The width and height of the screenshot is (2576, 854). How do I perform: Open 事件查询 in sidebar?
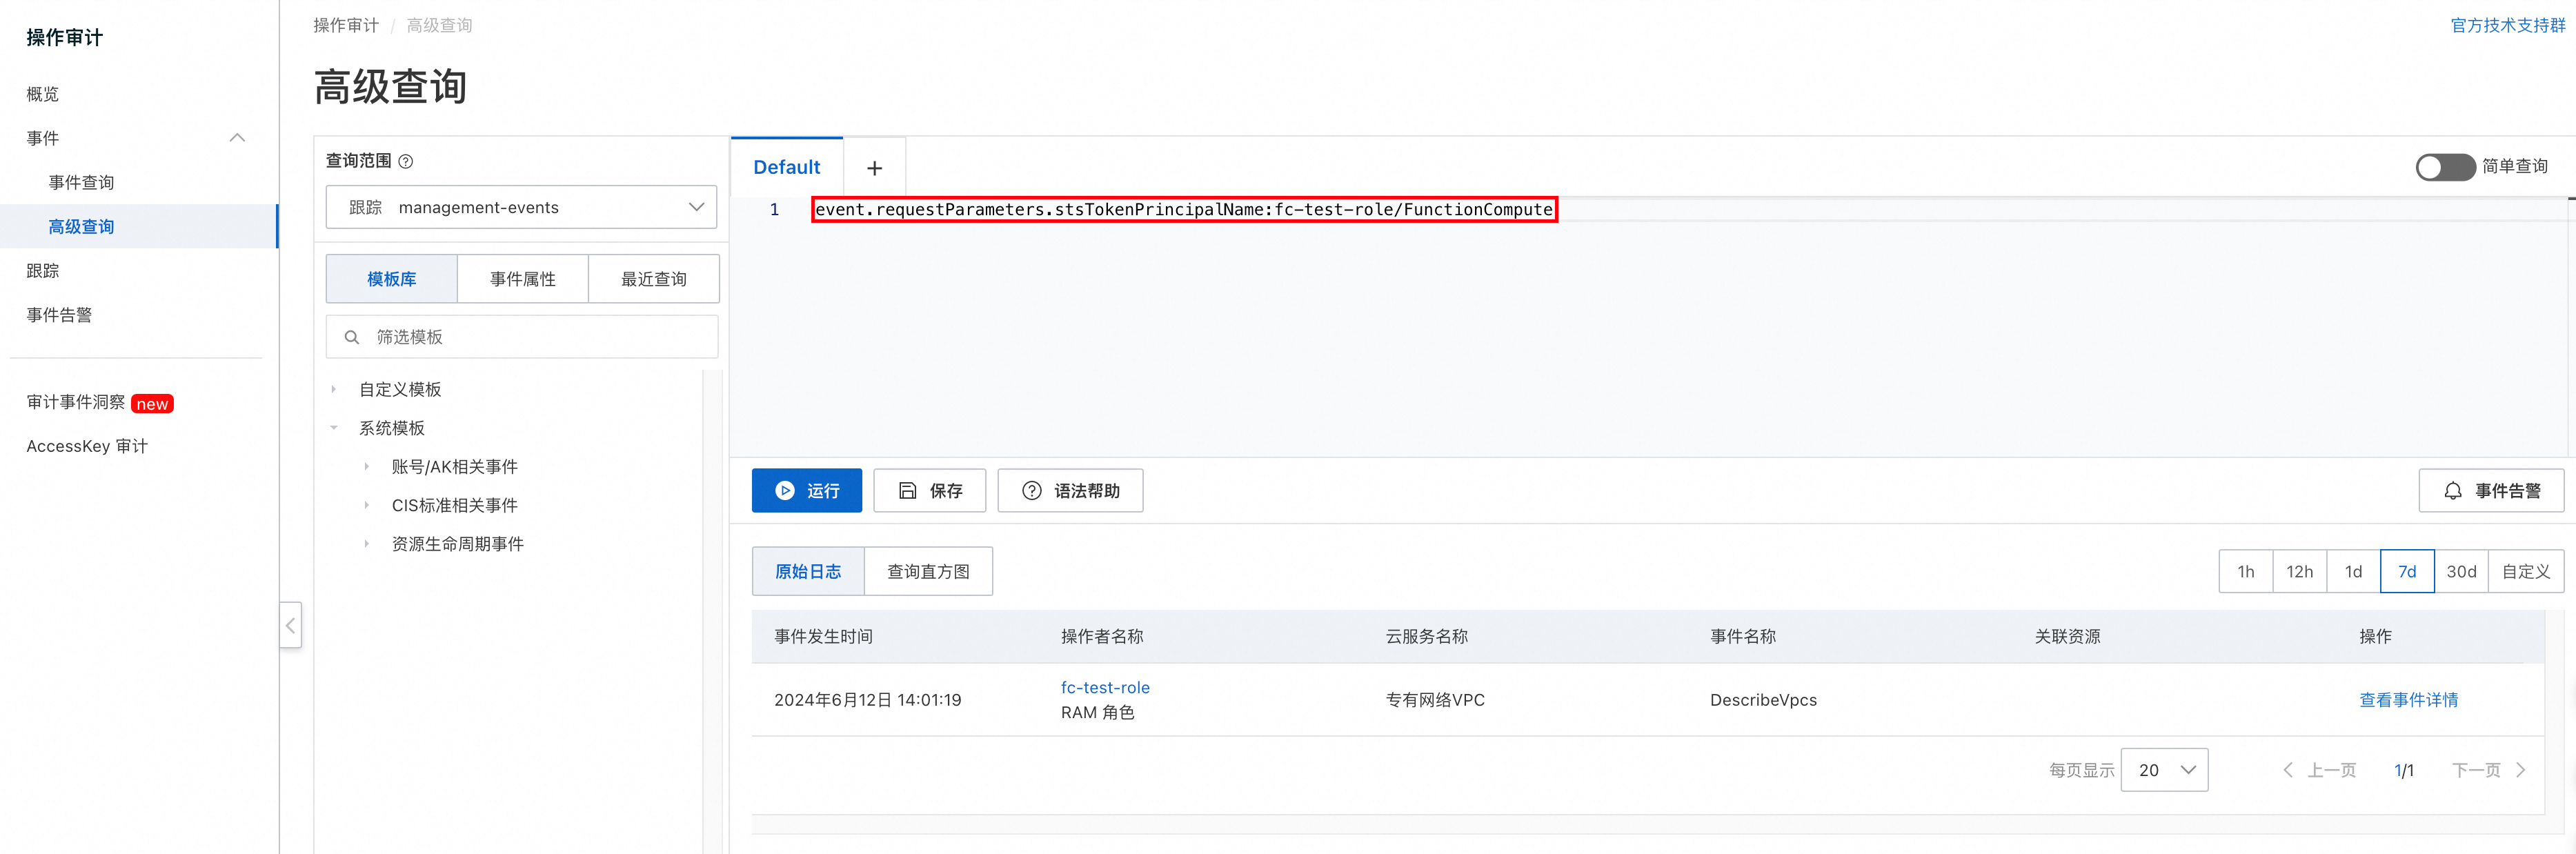[x=81, y=182]
